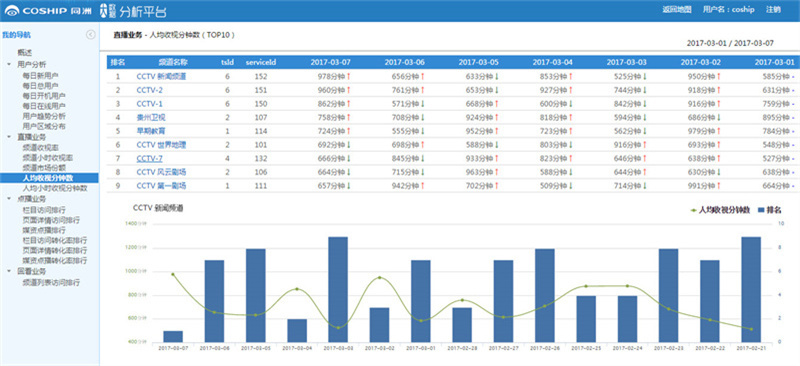Click the chart bar for 2017-02-26
Viewport: 800px width, 366px height.
pyautogui.click(x=545, y=296)
